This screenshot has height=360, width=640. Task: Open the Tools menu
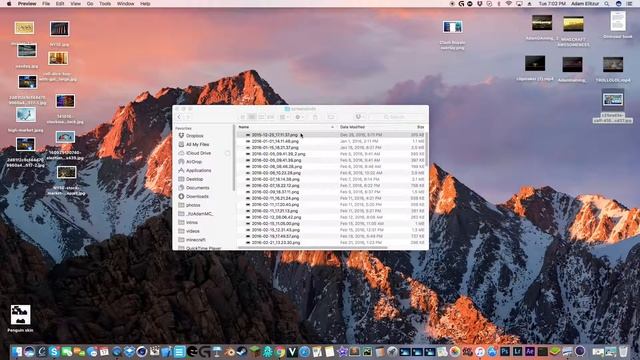[105, 4]
